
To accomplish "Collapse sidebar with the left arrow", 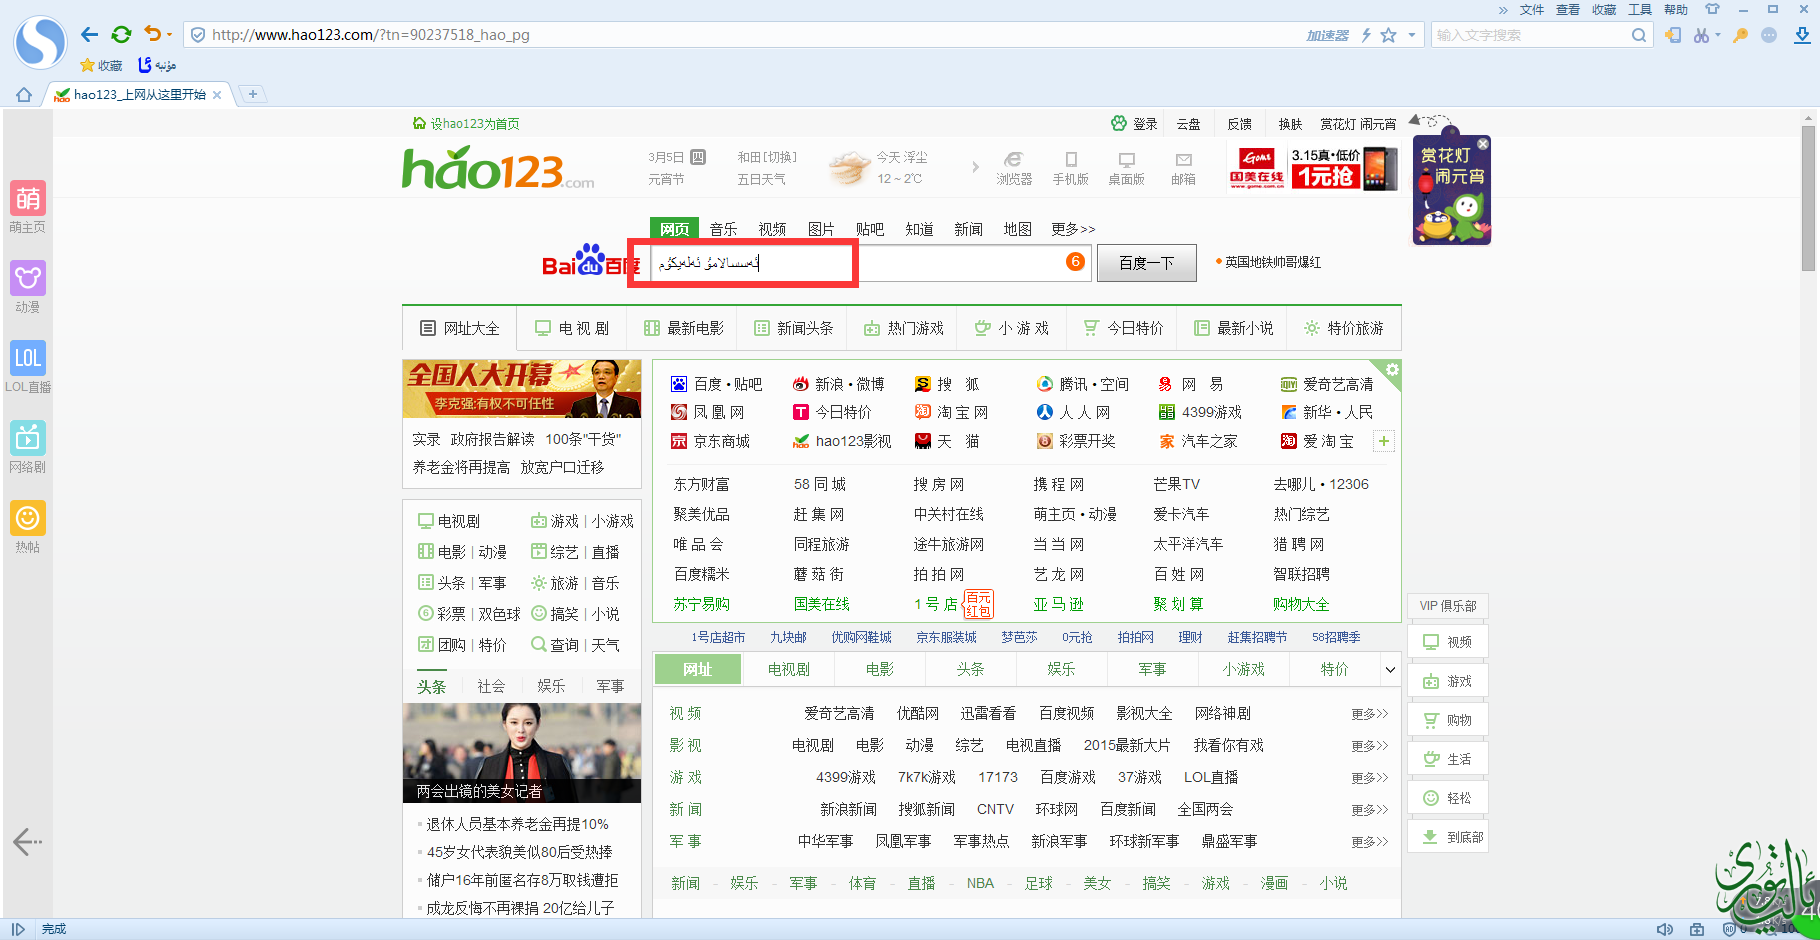I will [x=27, y=842].
